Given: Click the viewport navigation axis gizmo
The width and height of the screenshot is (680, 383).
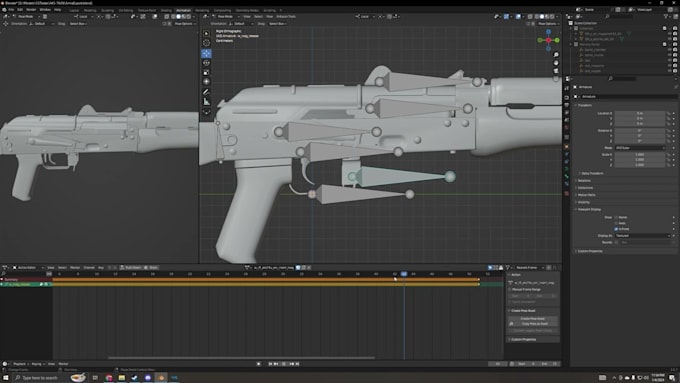Looking at the screenshot, I should click(549, 40).
